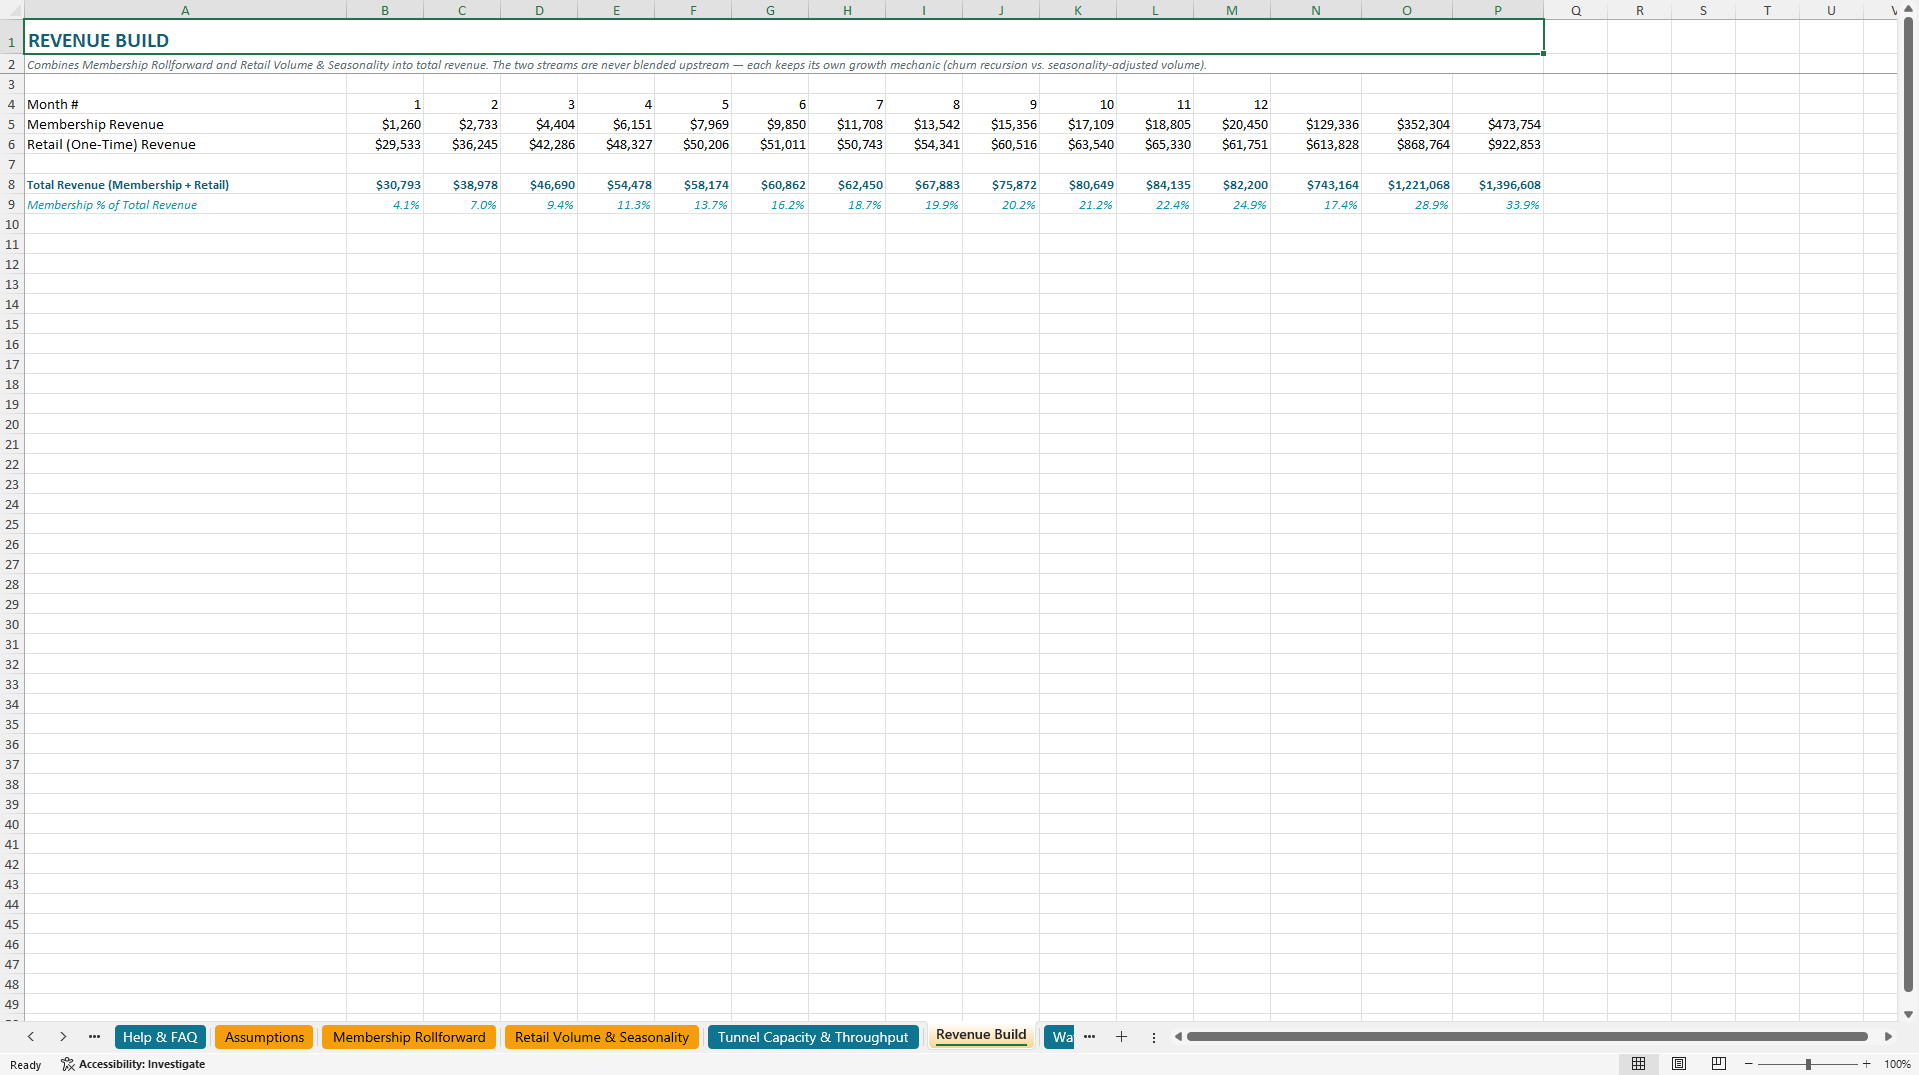Show hidden sheets ellipsis on left
Image resolution: width=1919 pixels, height=1075 pixels.
pyautogui.click(x=94, y=1037)
